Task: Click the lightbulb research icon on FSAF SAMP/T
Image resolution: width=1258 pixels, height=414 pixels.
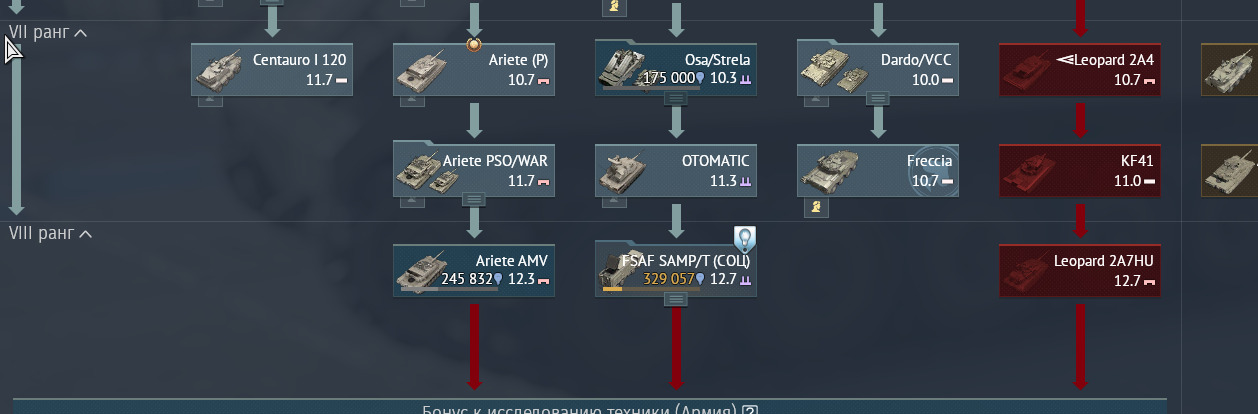Action: pos(745,238)
